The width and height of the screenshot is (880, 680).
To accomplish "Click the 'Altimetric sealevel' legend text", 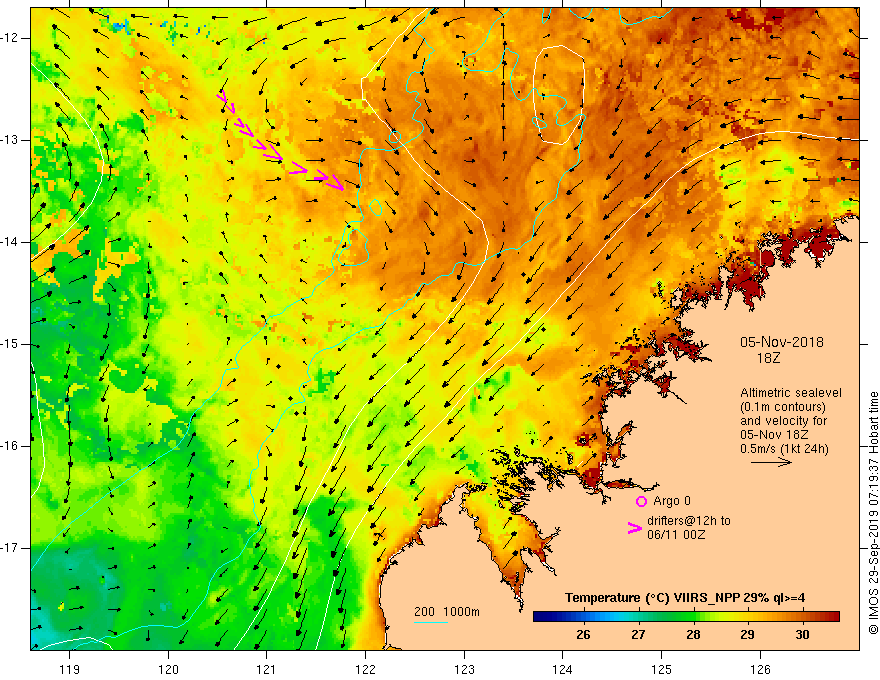I will tap(791, 393).
